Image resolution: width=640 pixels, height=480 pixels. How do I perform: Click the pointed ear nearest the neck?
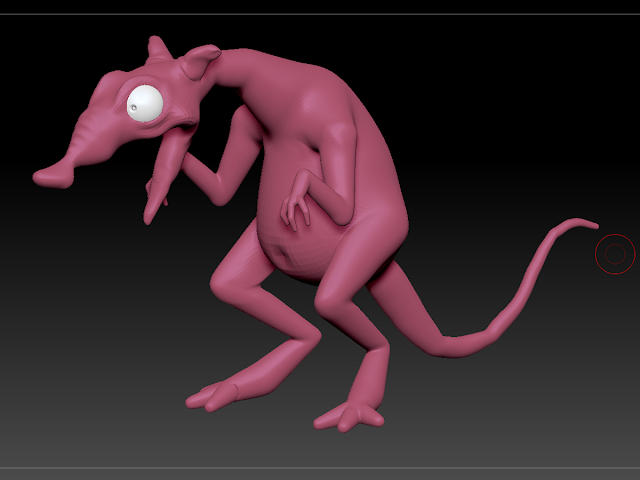click(200, 61)
